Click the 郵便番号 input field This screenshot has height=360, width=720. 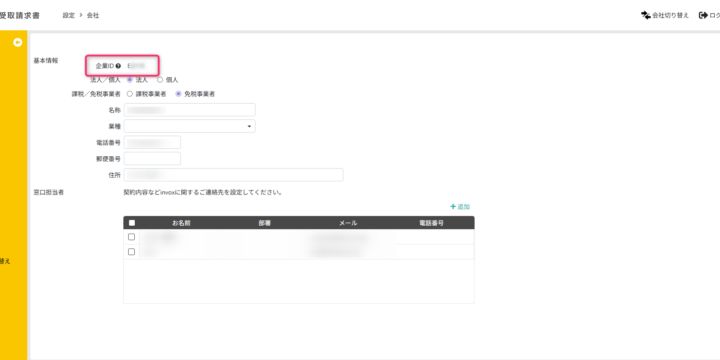coord(152,158)
